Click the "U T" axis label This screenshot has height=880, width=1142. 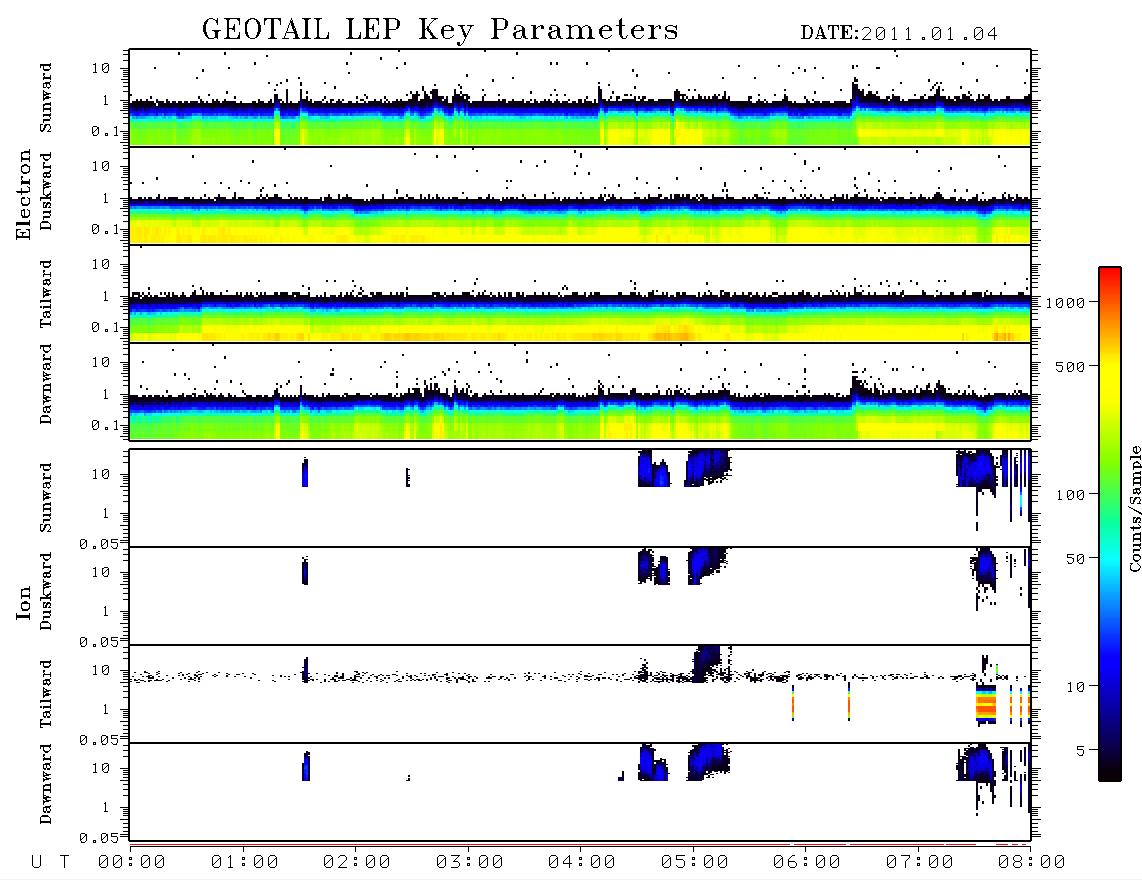[x=50, y=863]
